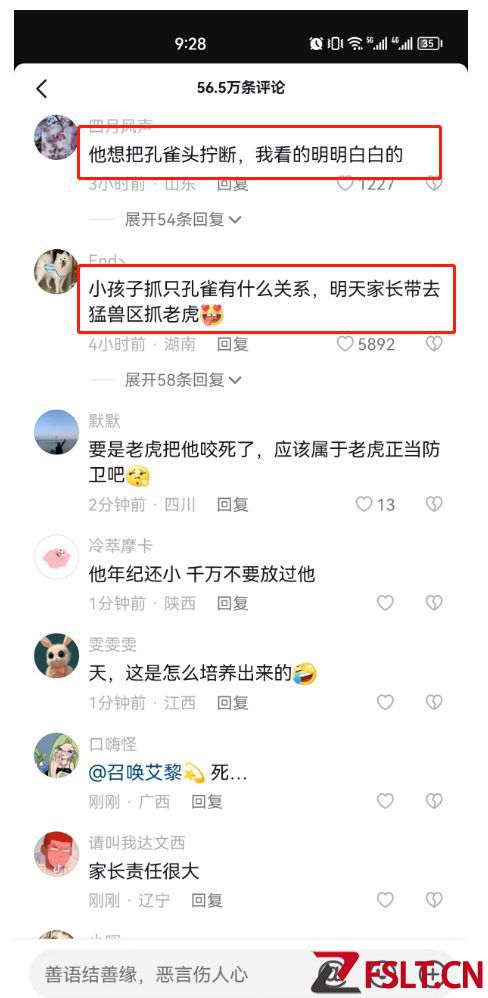Reply to 请叫我达文西's comment from 辽宁
488x998 pixels.
coord(207,900)
